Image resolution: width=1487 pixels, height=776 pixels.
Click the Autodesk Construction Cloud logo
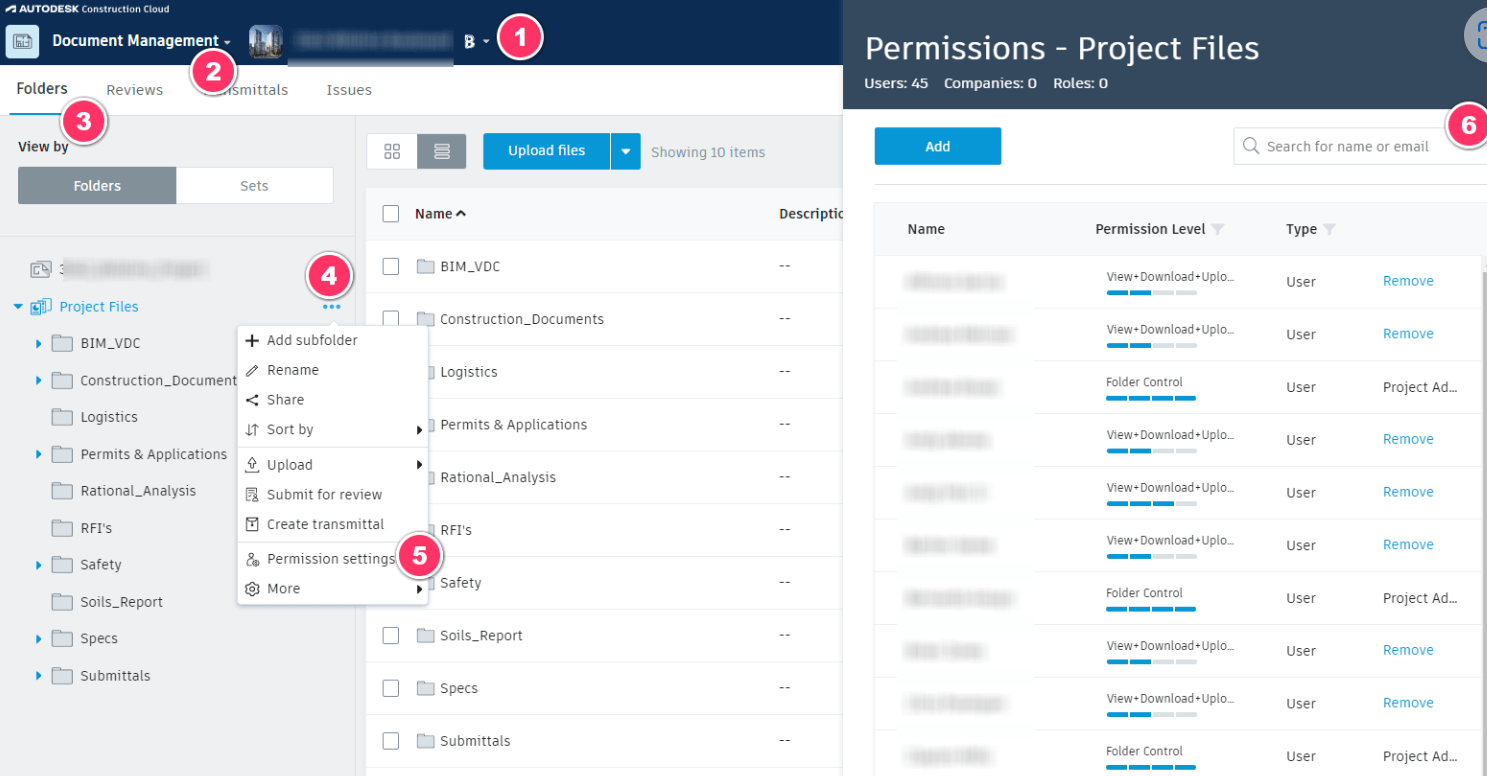[x=62, y=8]
